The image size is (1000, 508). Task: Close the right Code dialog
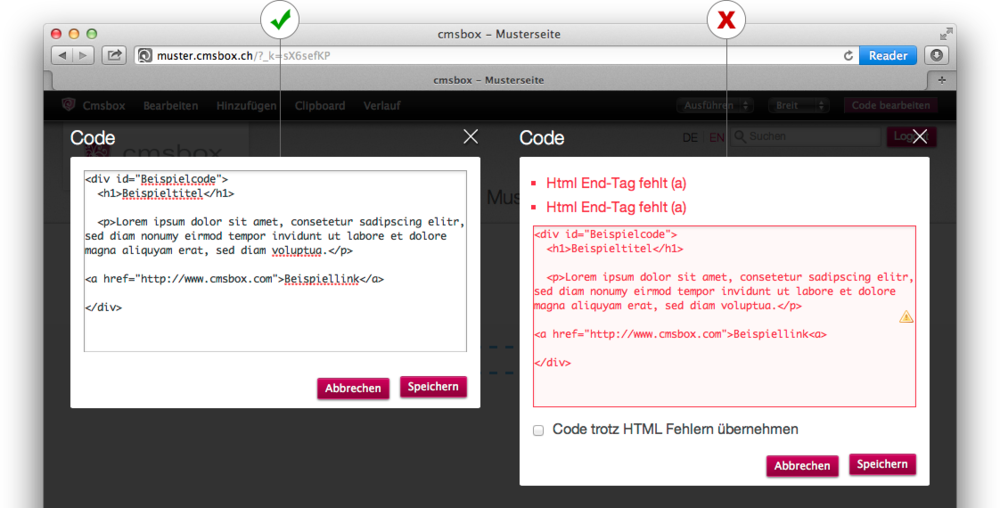pyautogui.click(x=920, y=136)
